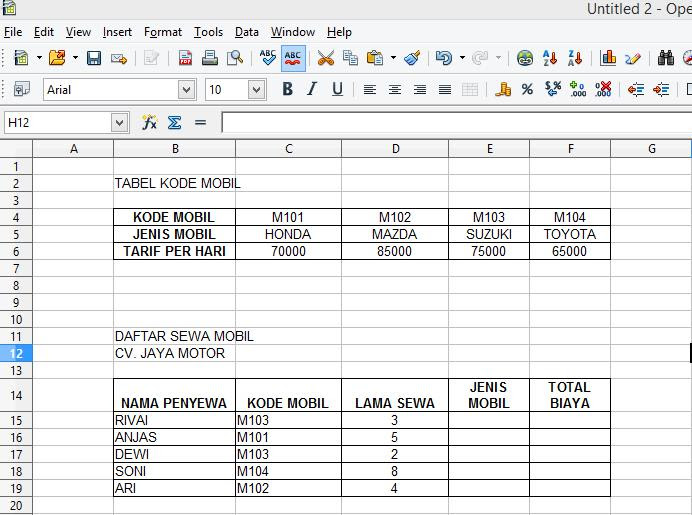Expand the Font Size dropdown arrow

coord(256,90)
